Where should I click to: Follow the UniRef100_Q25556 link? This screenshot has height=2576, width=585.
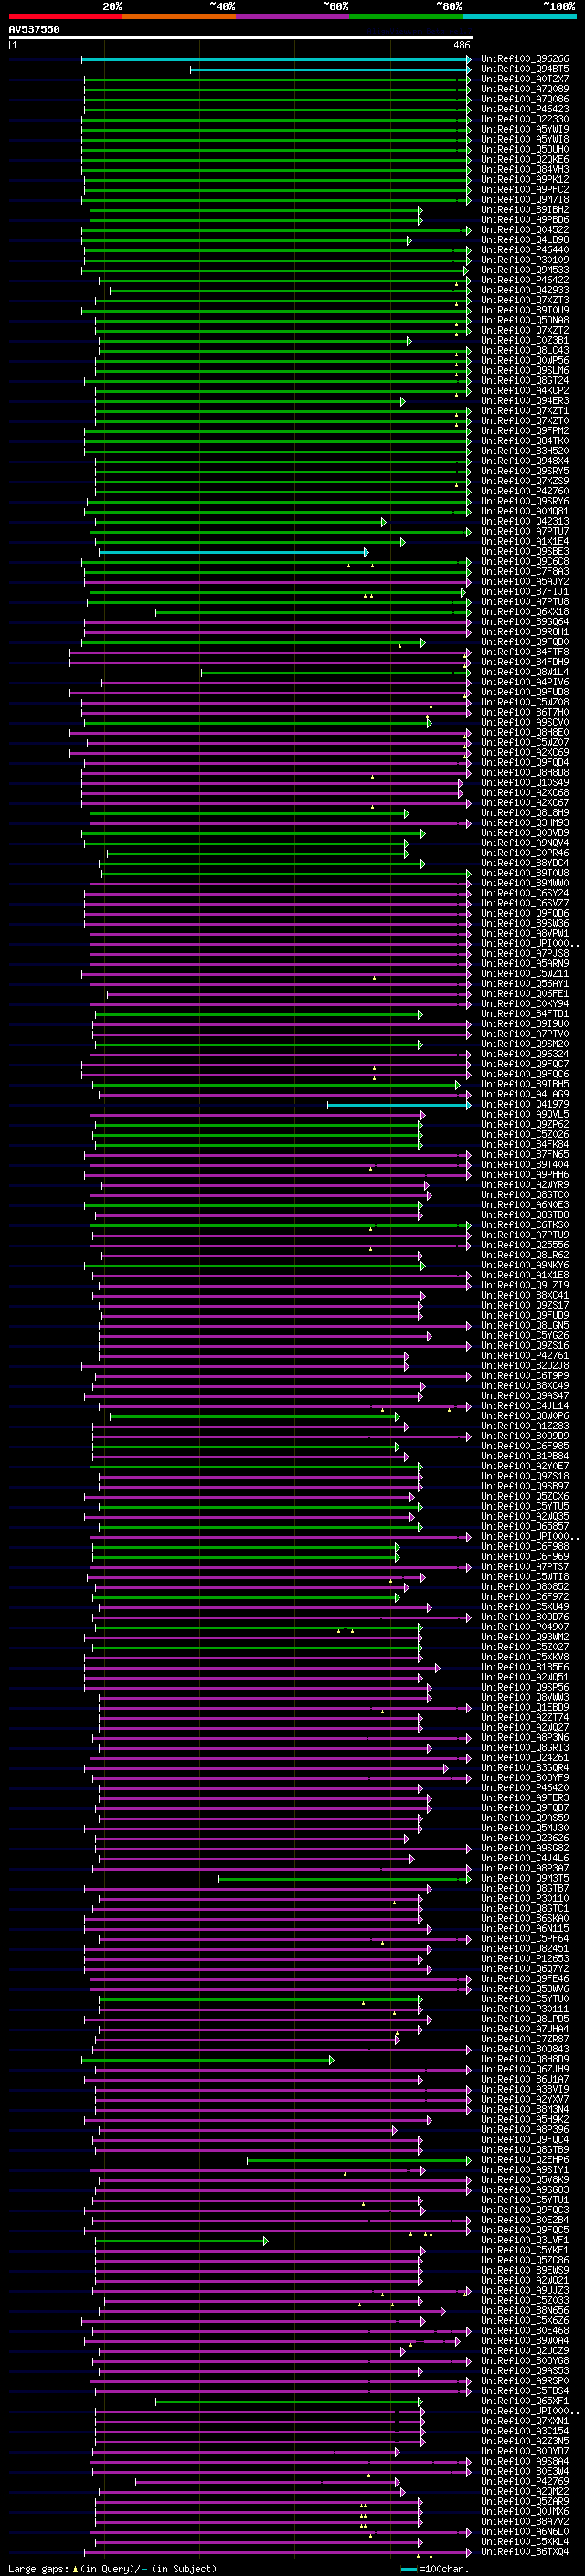click(x=525, y=1245)
